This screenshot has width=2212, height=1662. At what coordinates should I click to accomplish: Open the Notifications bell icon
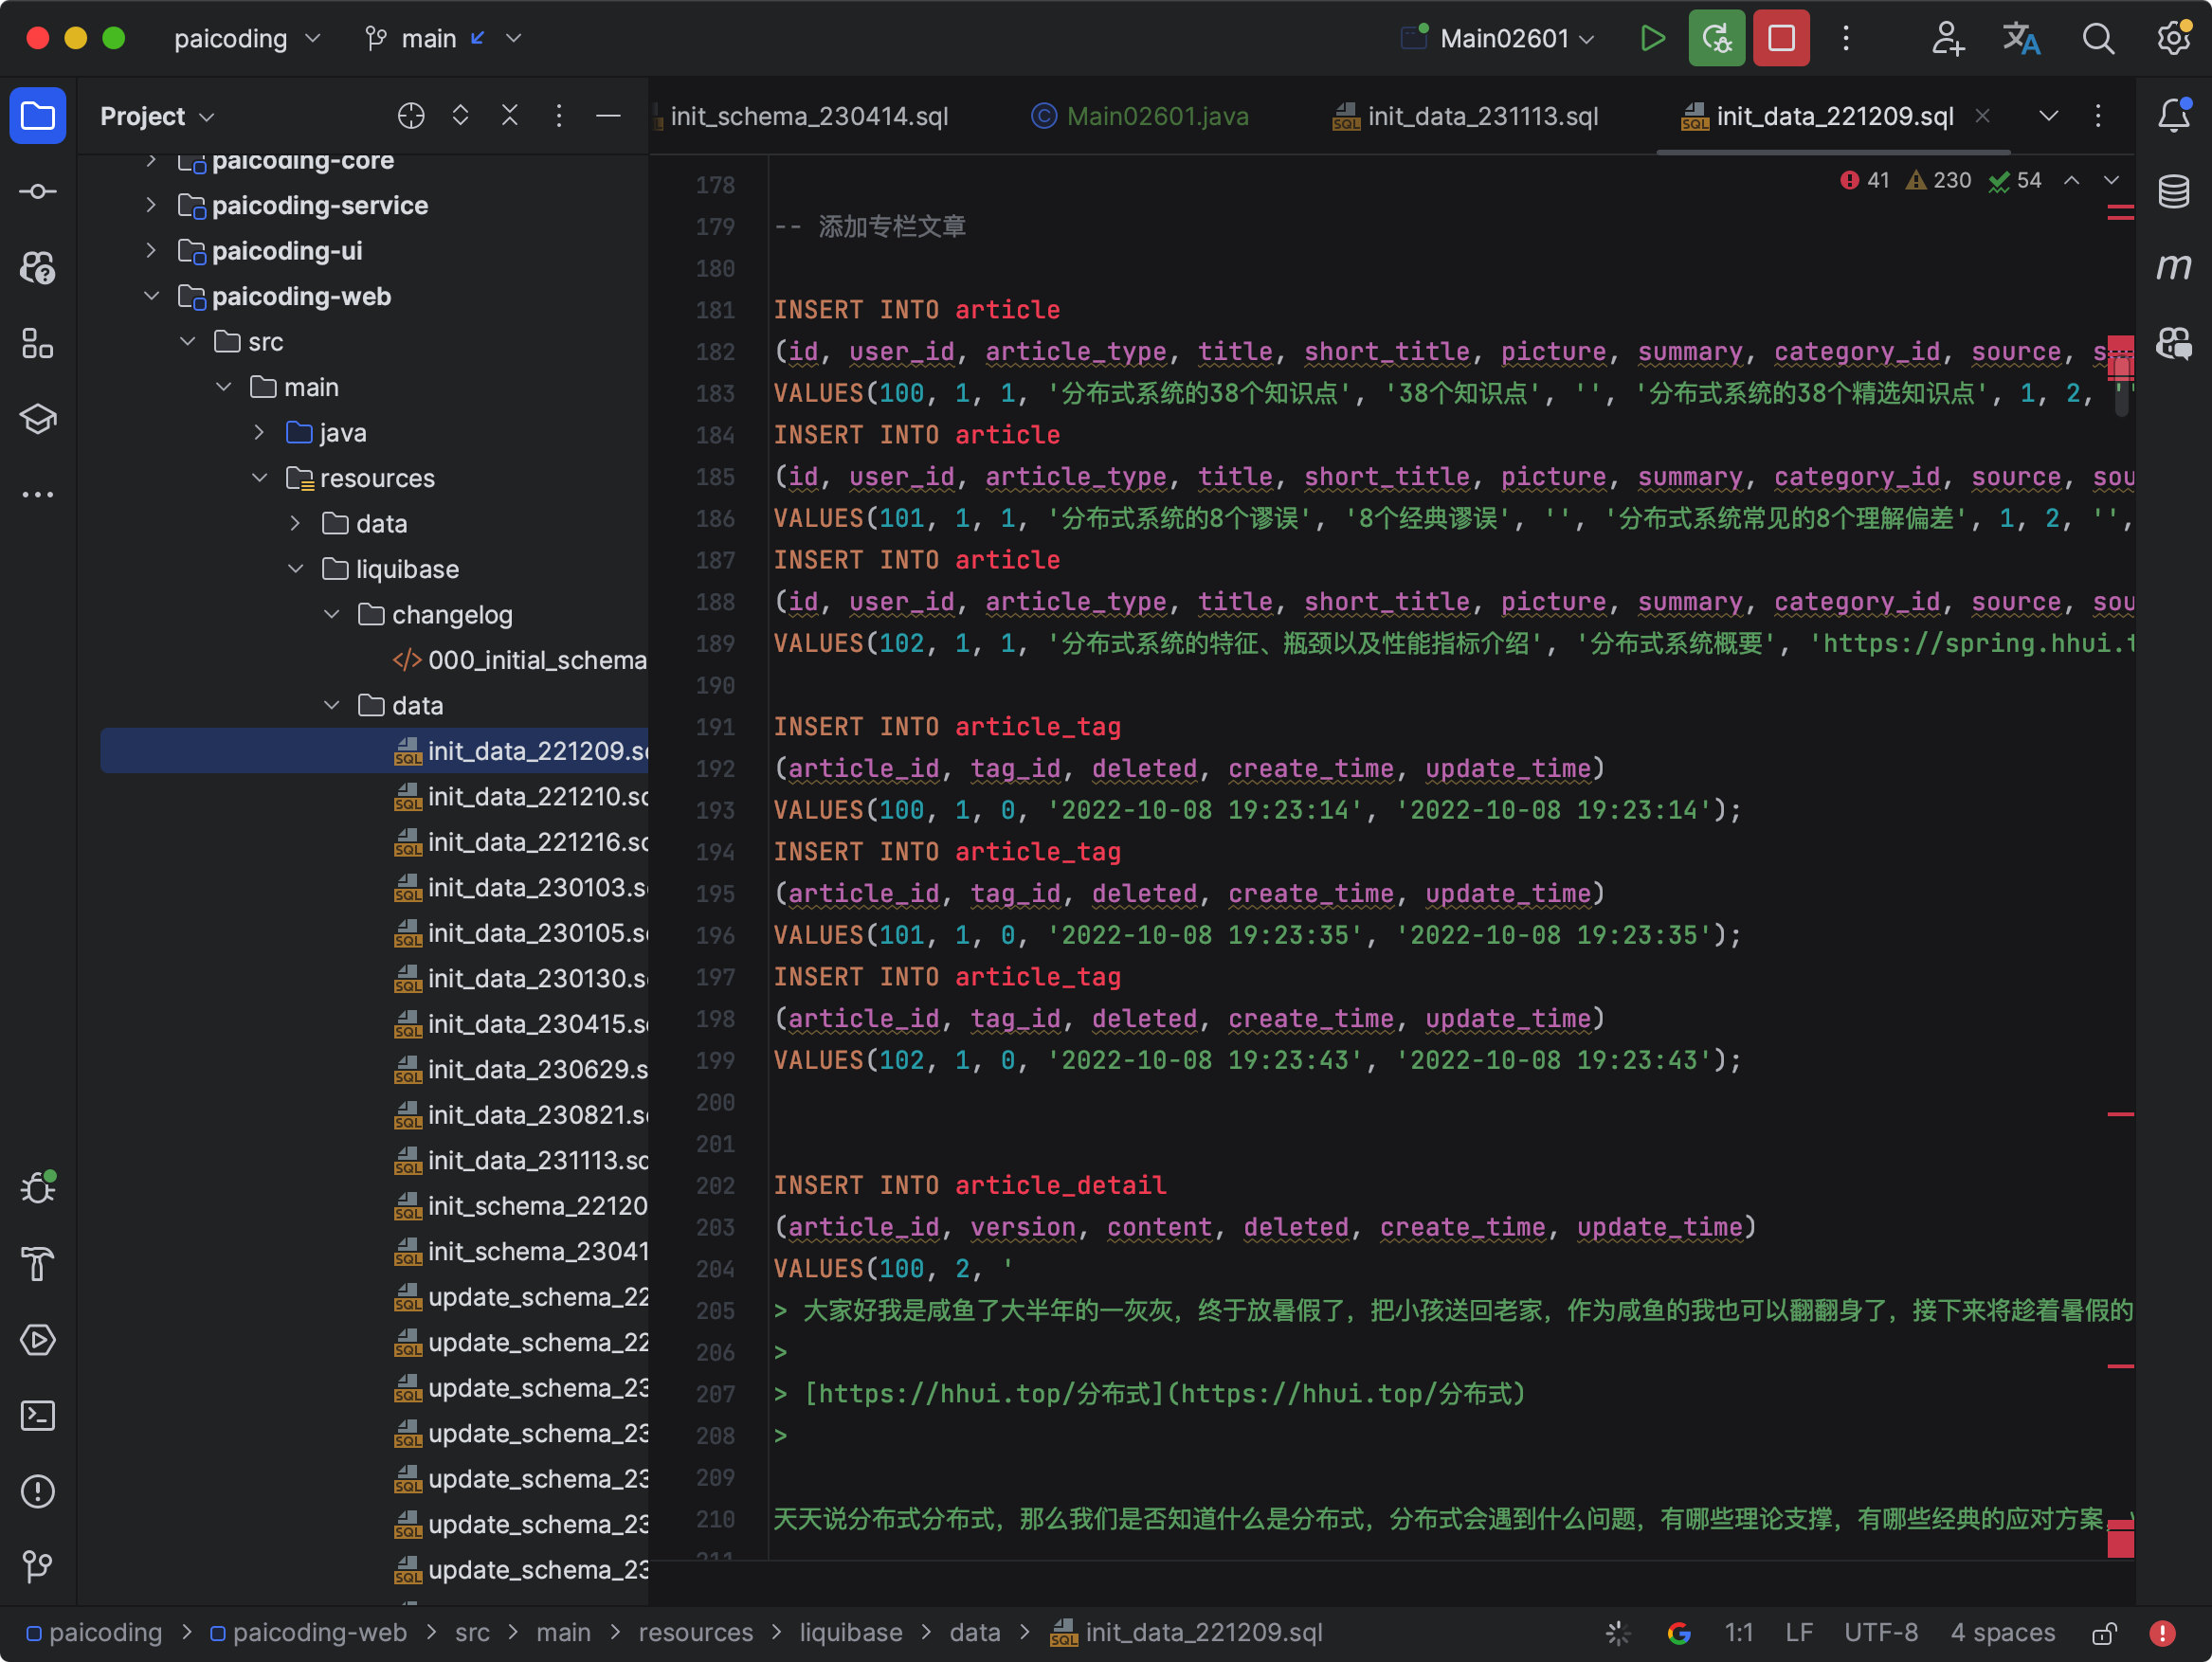[x=2173, y=116]
